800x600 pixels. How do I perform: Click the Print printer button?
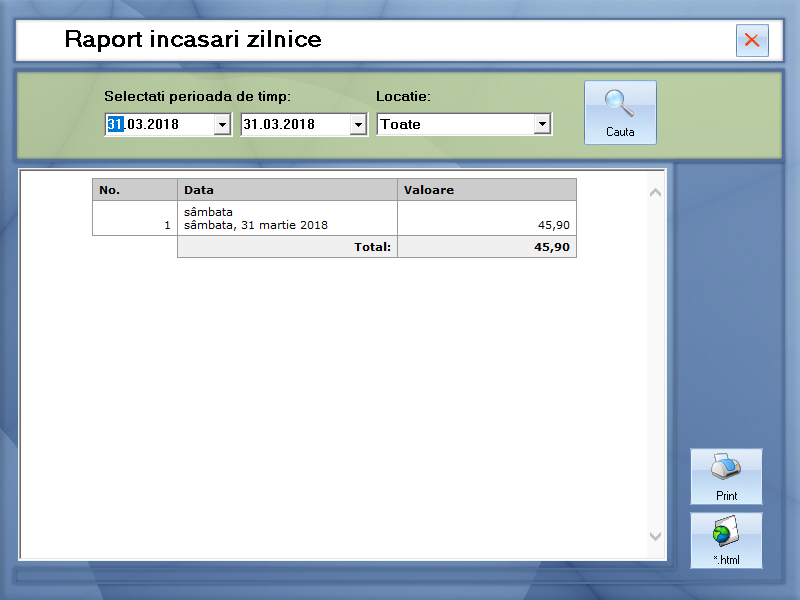[726, 477]
